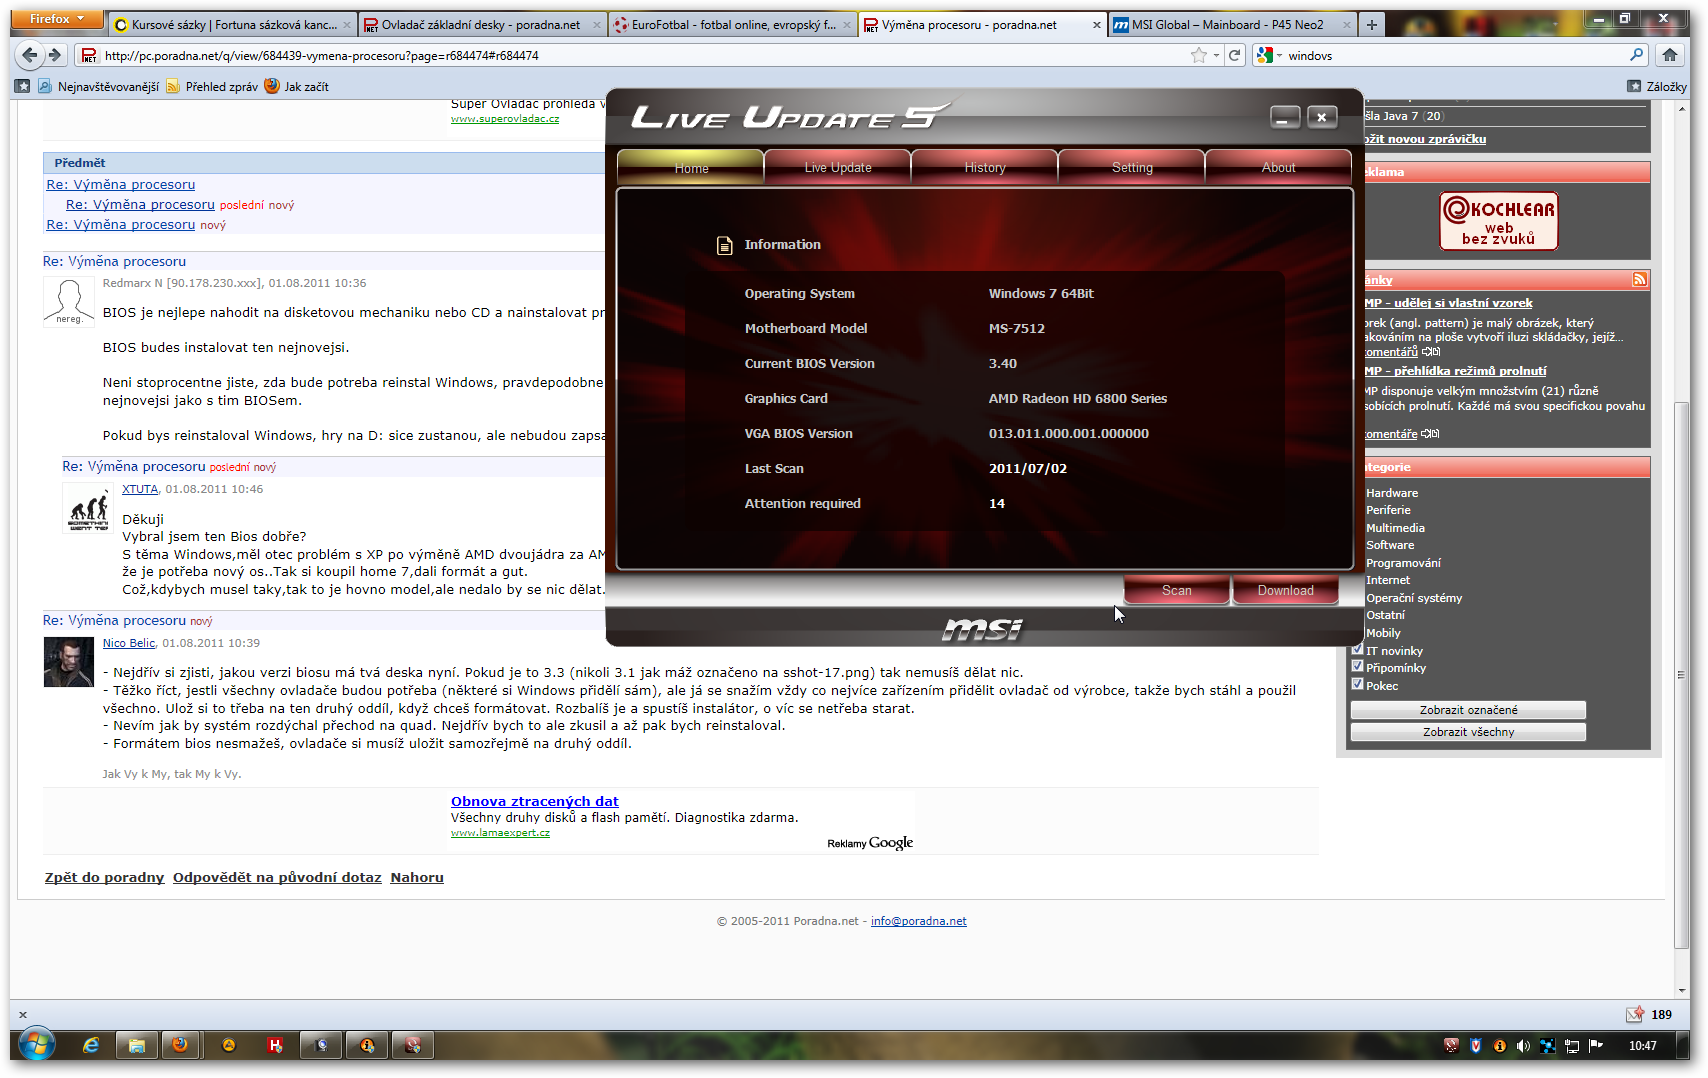Switch to the MSI Global Mainboard browser tab
The width and height of the screenshot is (1708, 1078).
click(x=1232, y=25)
